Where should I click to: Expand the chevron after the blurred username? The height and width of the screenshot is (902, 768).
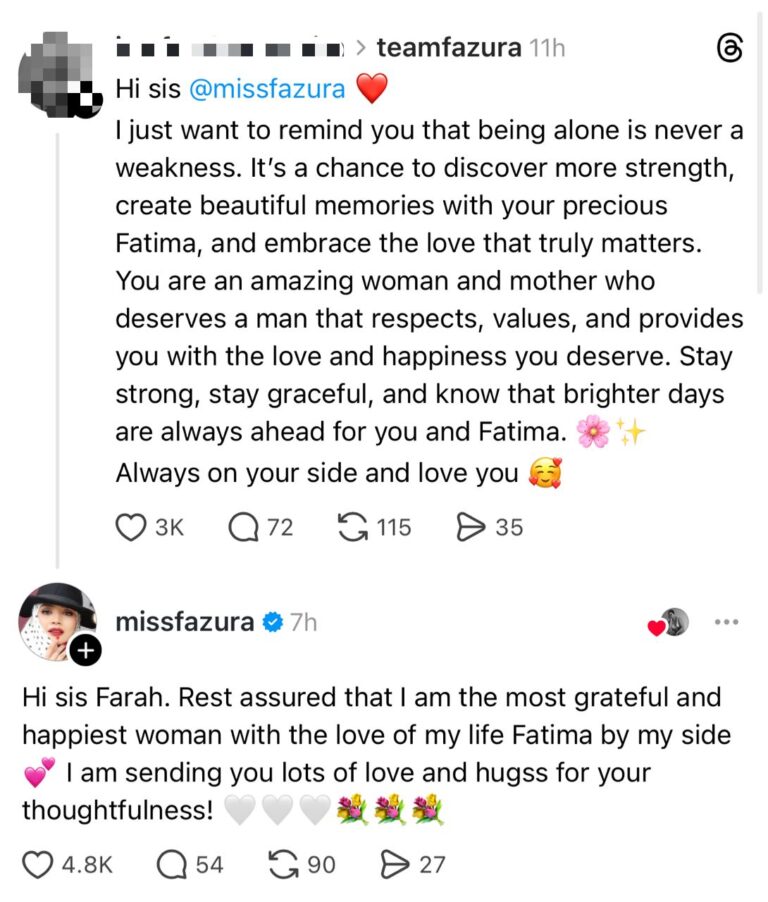364,46
